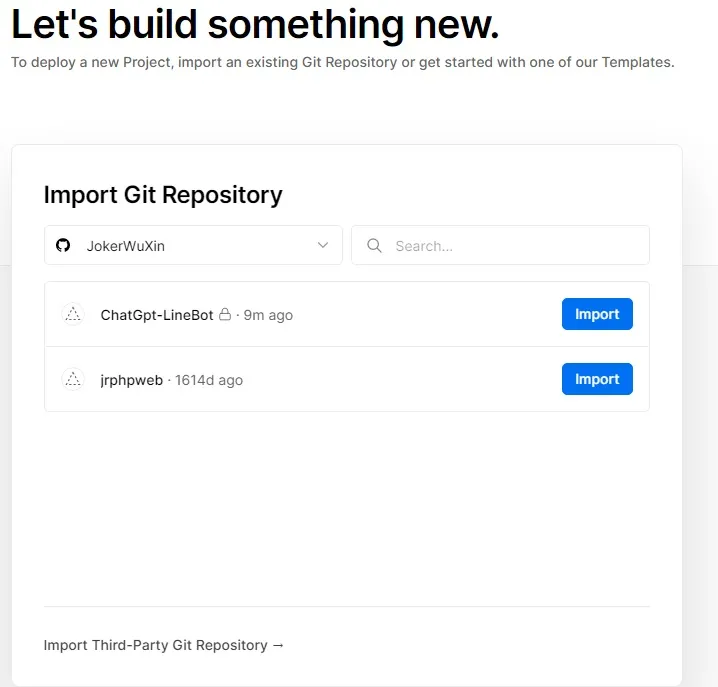
Task: Select the ChatGpt-LineBot repository name
Action: pyautogui.click(x=157, y=315)
